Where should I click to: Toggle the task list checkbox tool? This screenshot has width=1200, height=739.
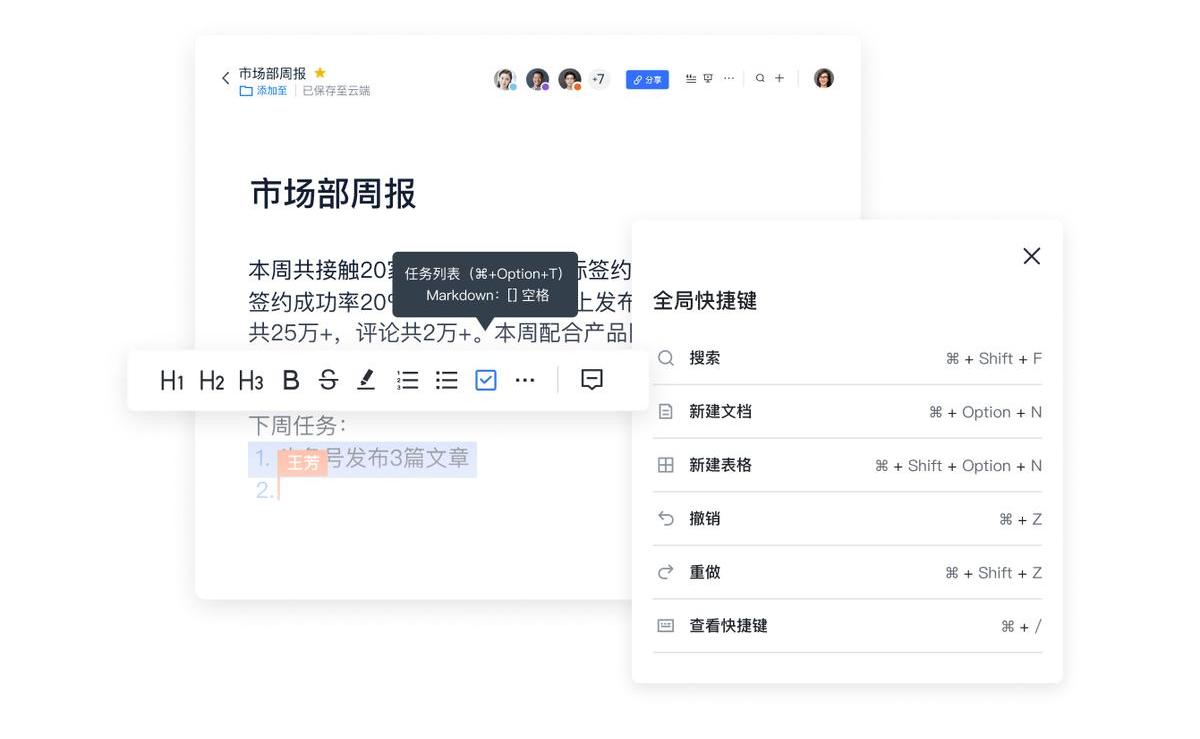(x=486, y=380)
